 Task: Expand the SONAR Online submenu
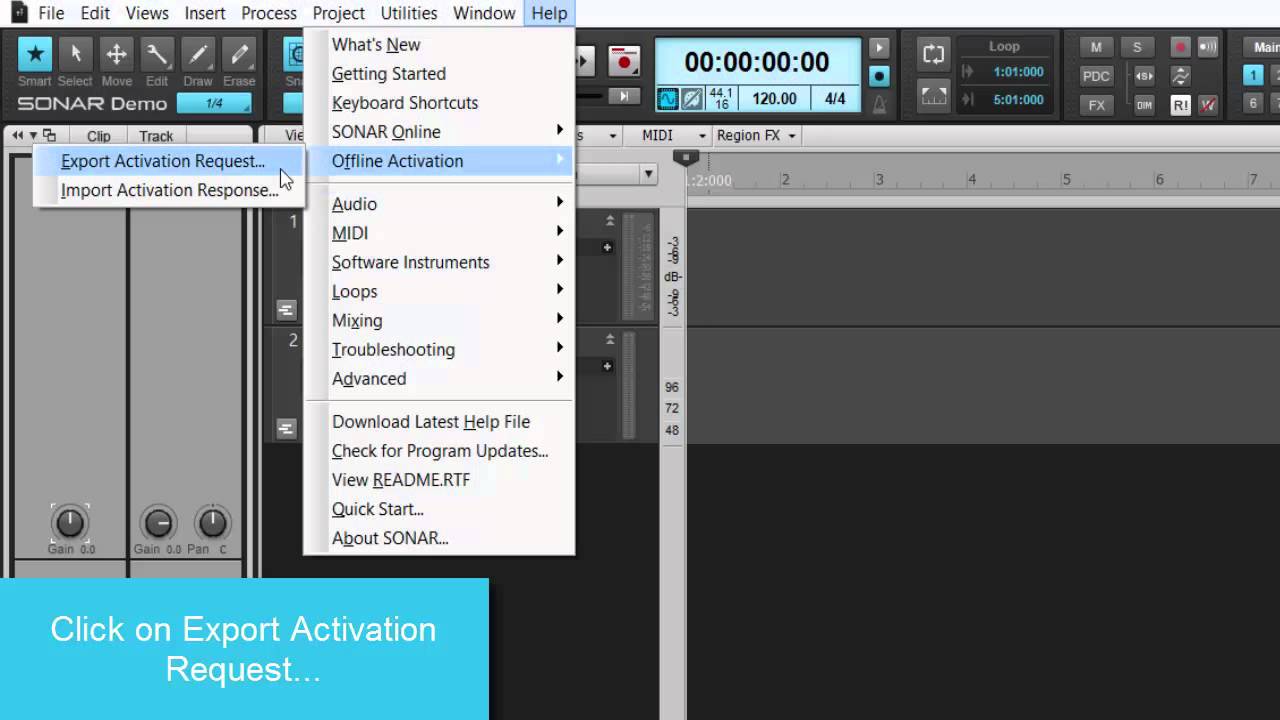click(x=439, y=132)
